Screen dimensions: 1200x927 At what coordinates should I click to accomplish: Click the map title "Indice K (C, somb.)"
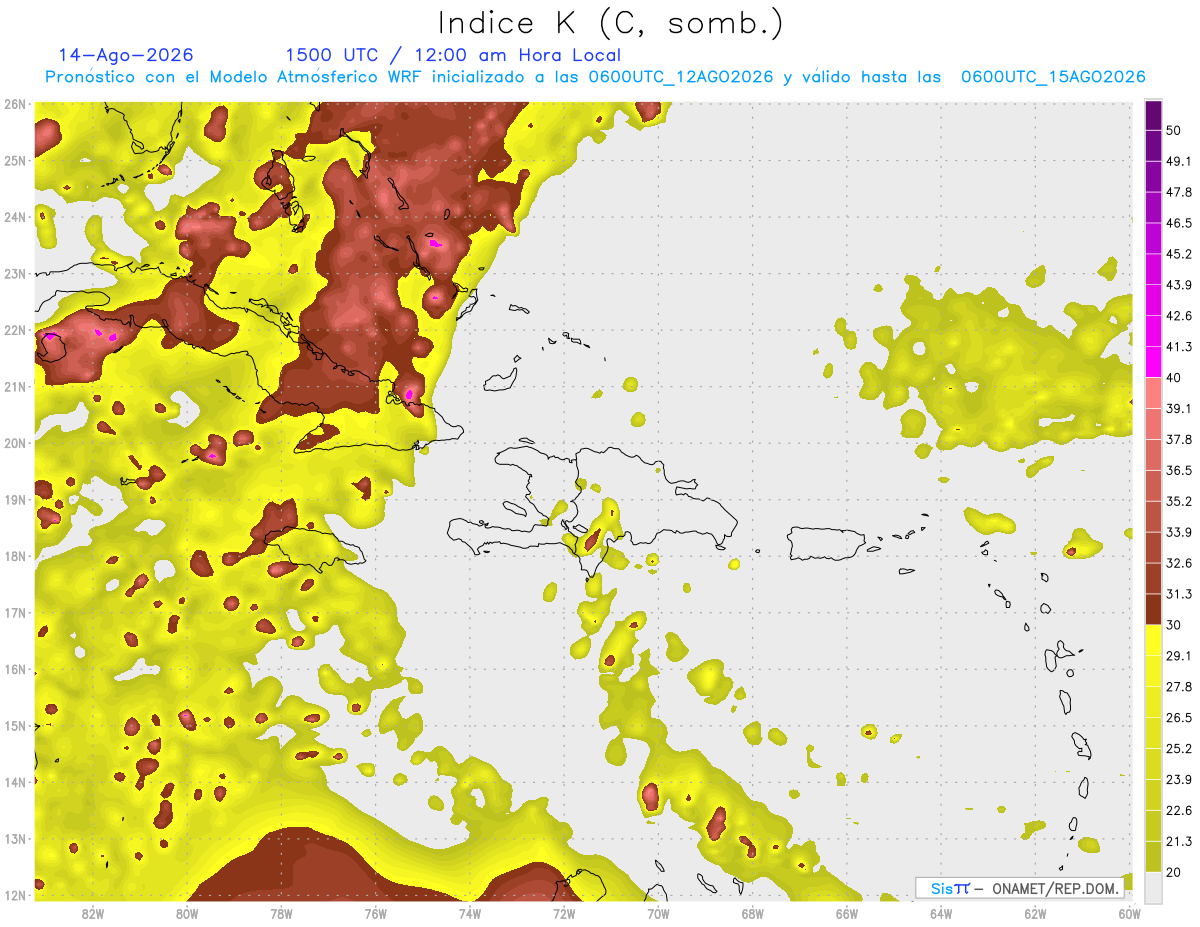click(x=611, y=24)
